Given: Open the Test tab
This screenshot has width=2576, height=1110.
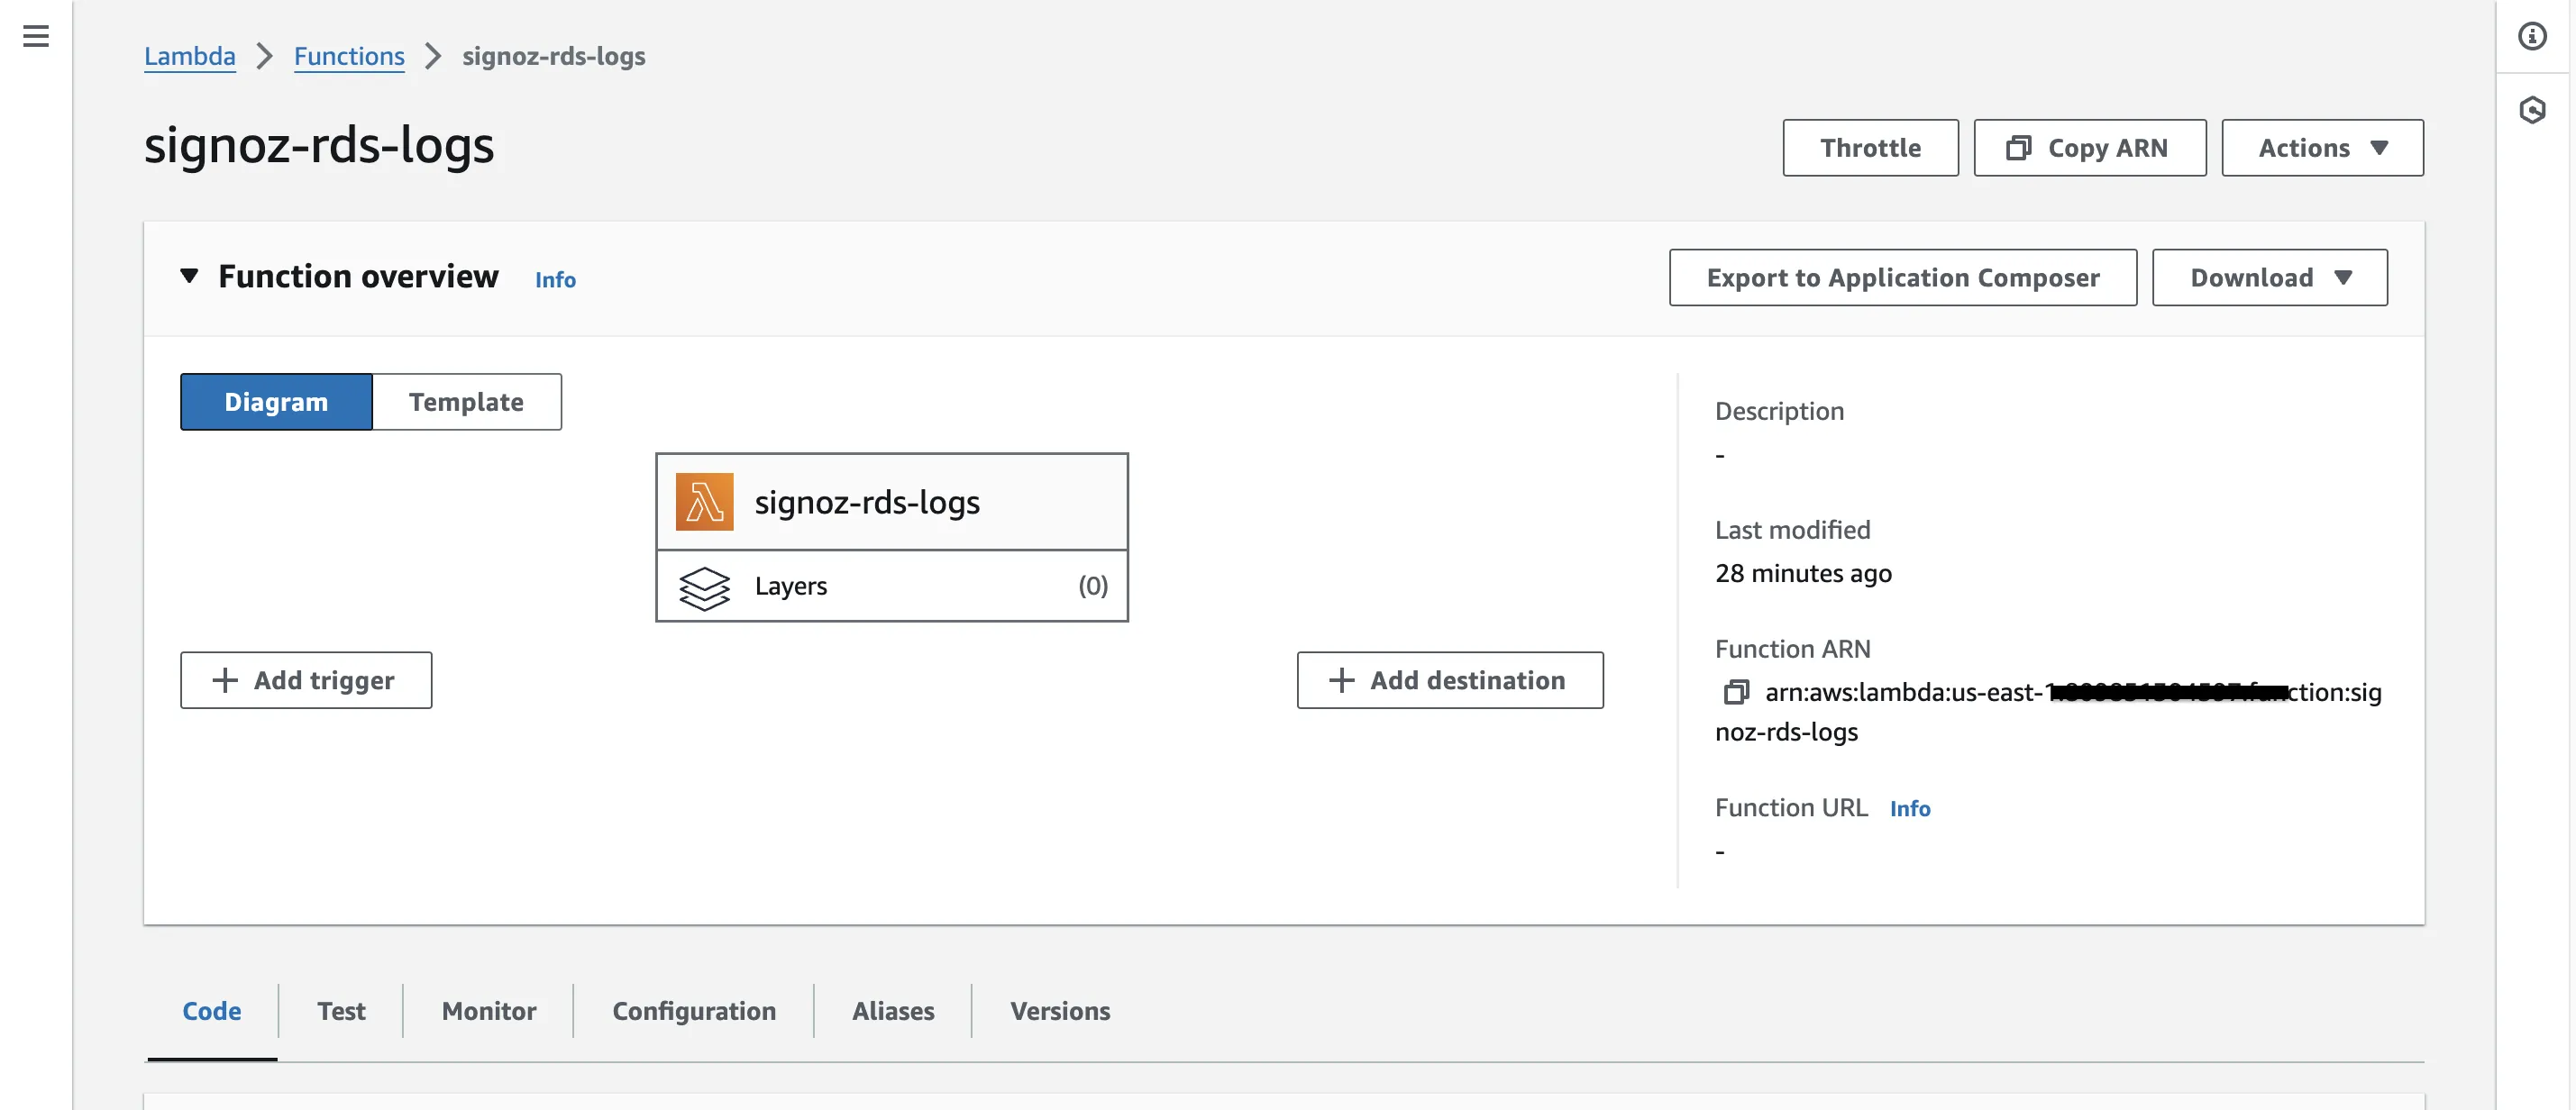Looking at the screenshot, I should coord(341,1011).
